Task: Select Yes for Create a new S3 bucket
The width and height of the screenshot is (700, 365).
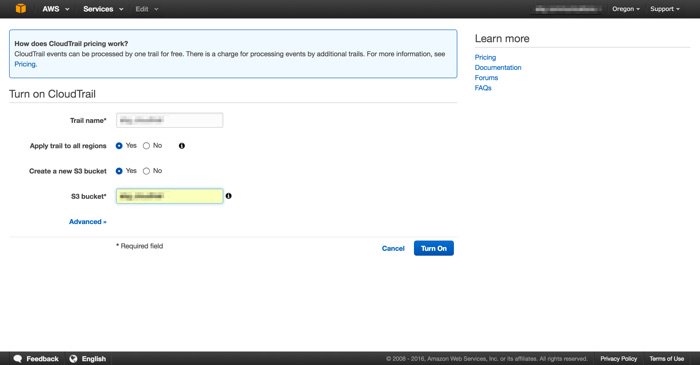Action: tap(119, 171)
